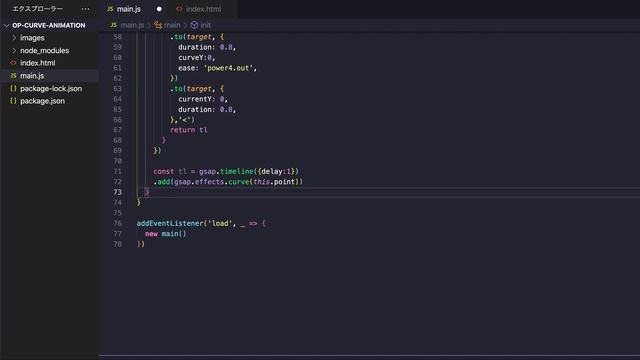Click the braces icon beside package-lock.json
This screenshot has width=640, height=360.
pos(13,88)
